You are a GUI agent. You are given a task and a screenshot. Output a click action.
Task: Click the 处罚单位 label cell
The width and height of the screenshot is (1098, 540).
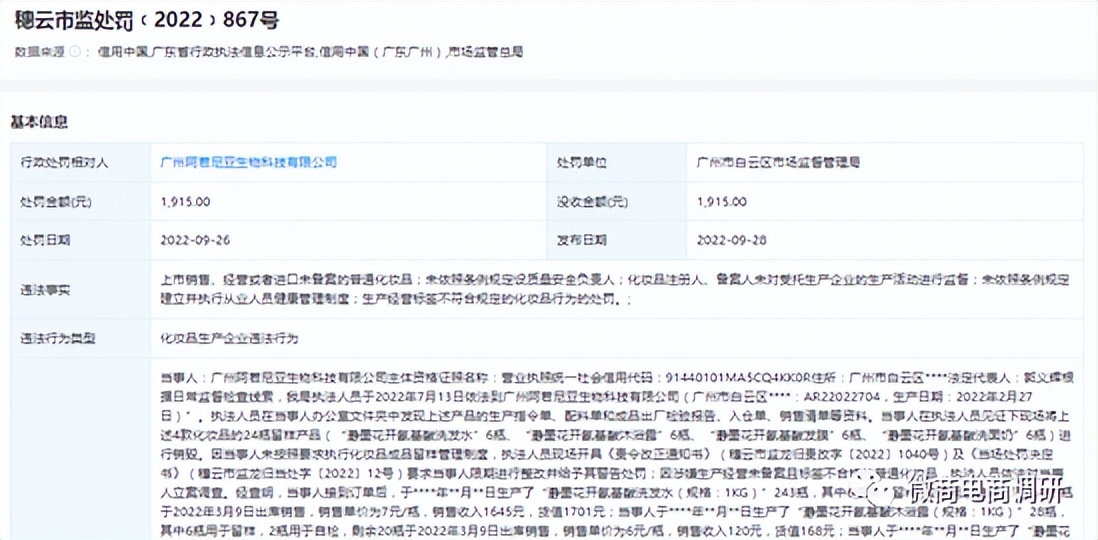[617, 162]
